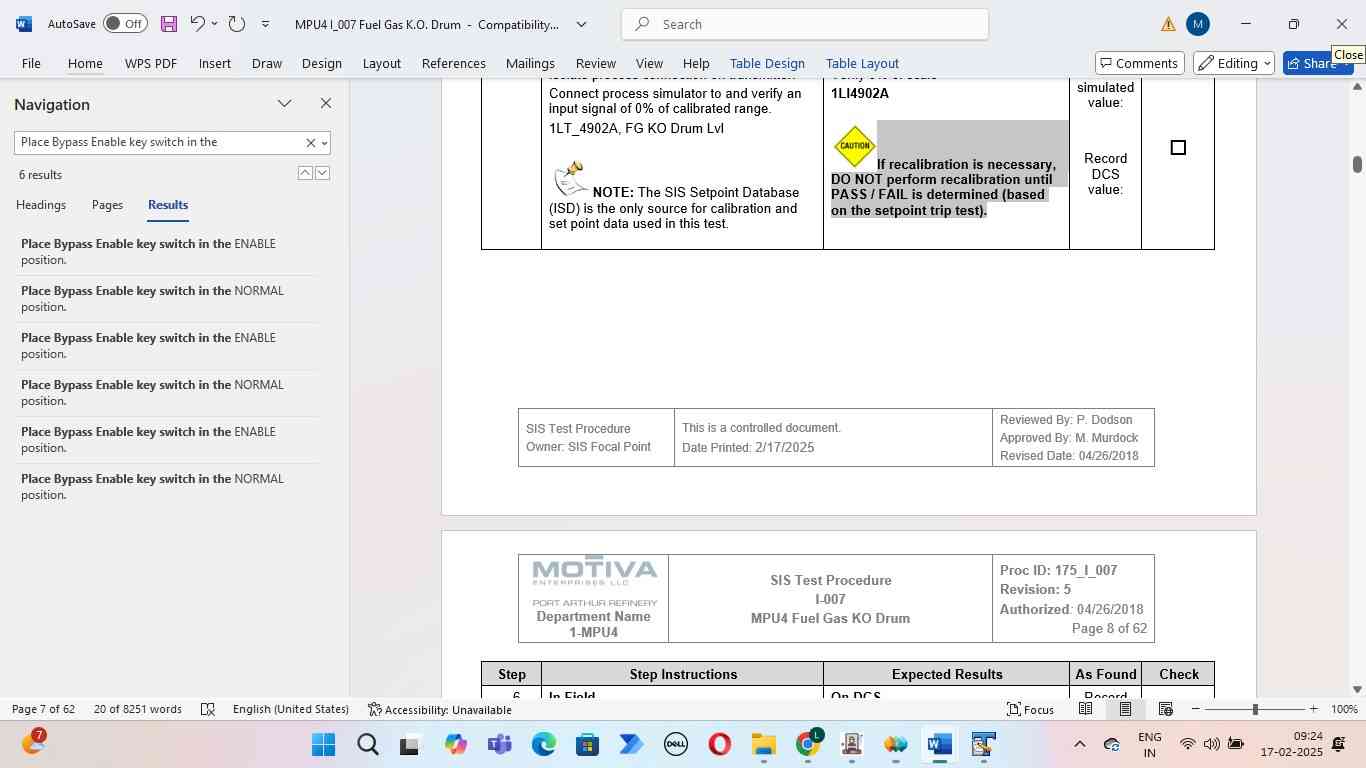
Task: Switch to the Home tab
Action: point(85,63)
